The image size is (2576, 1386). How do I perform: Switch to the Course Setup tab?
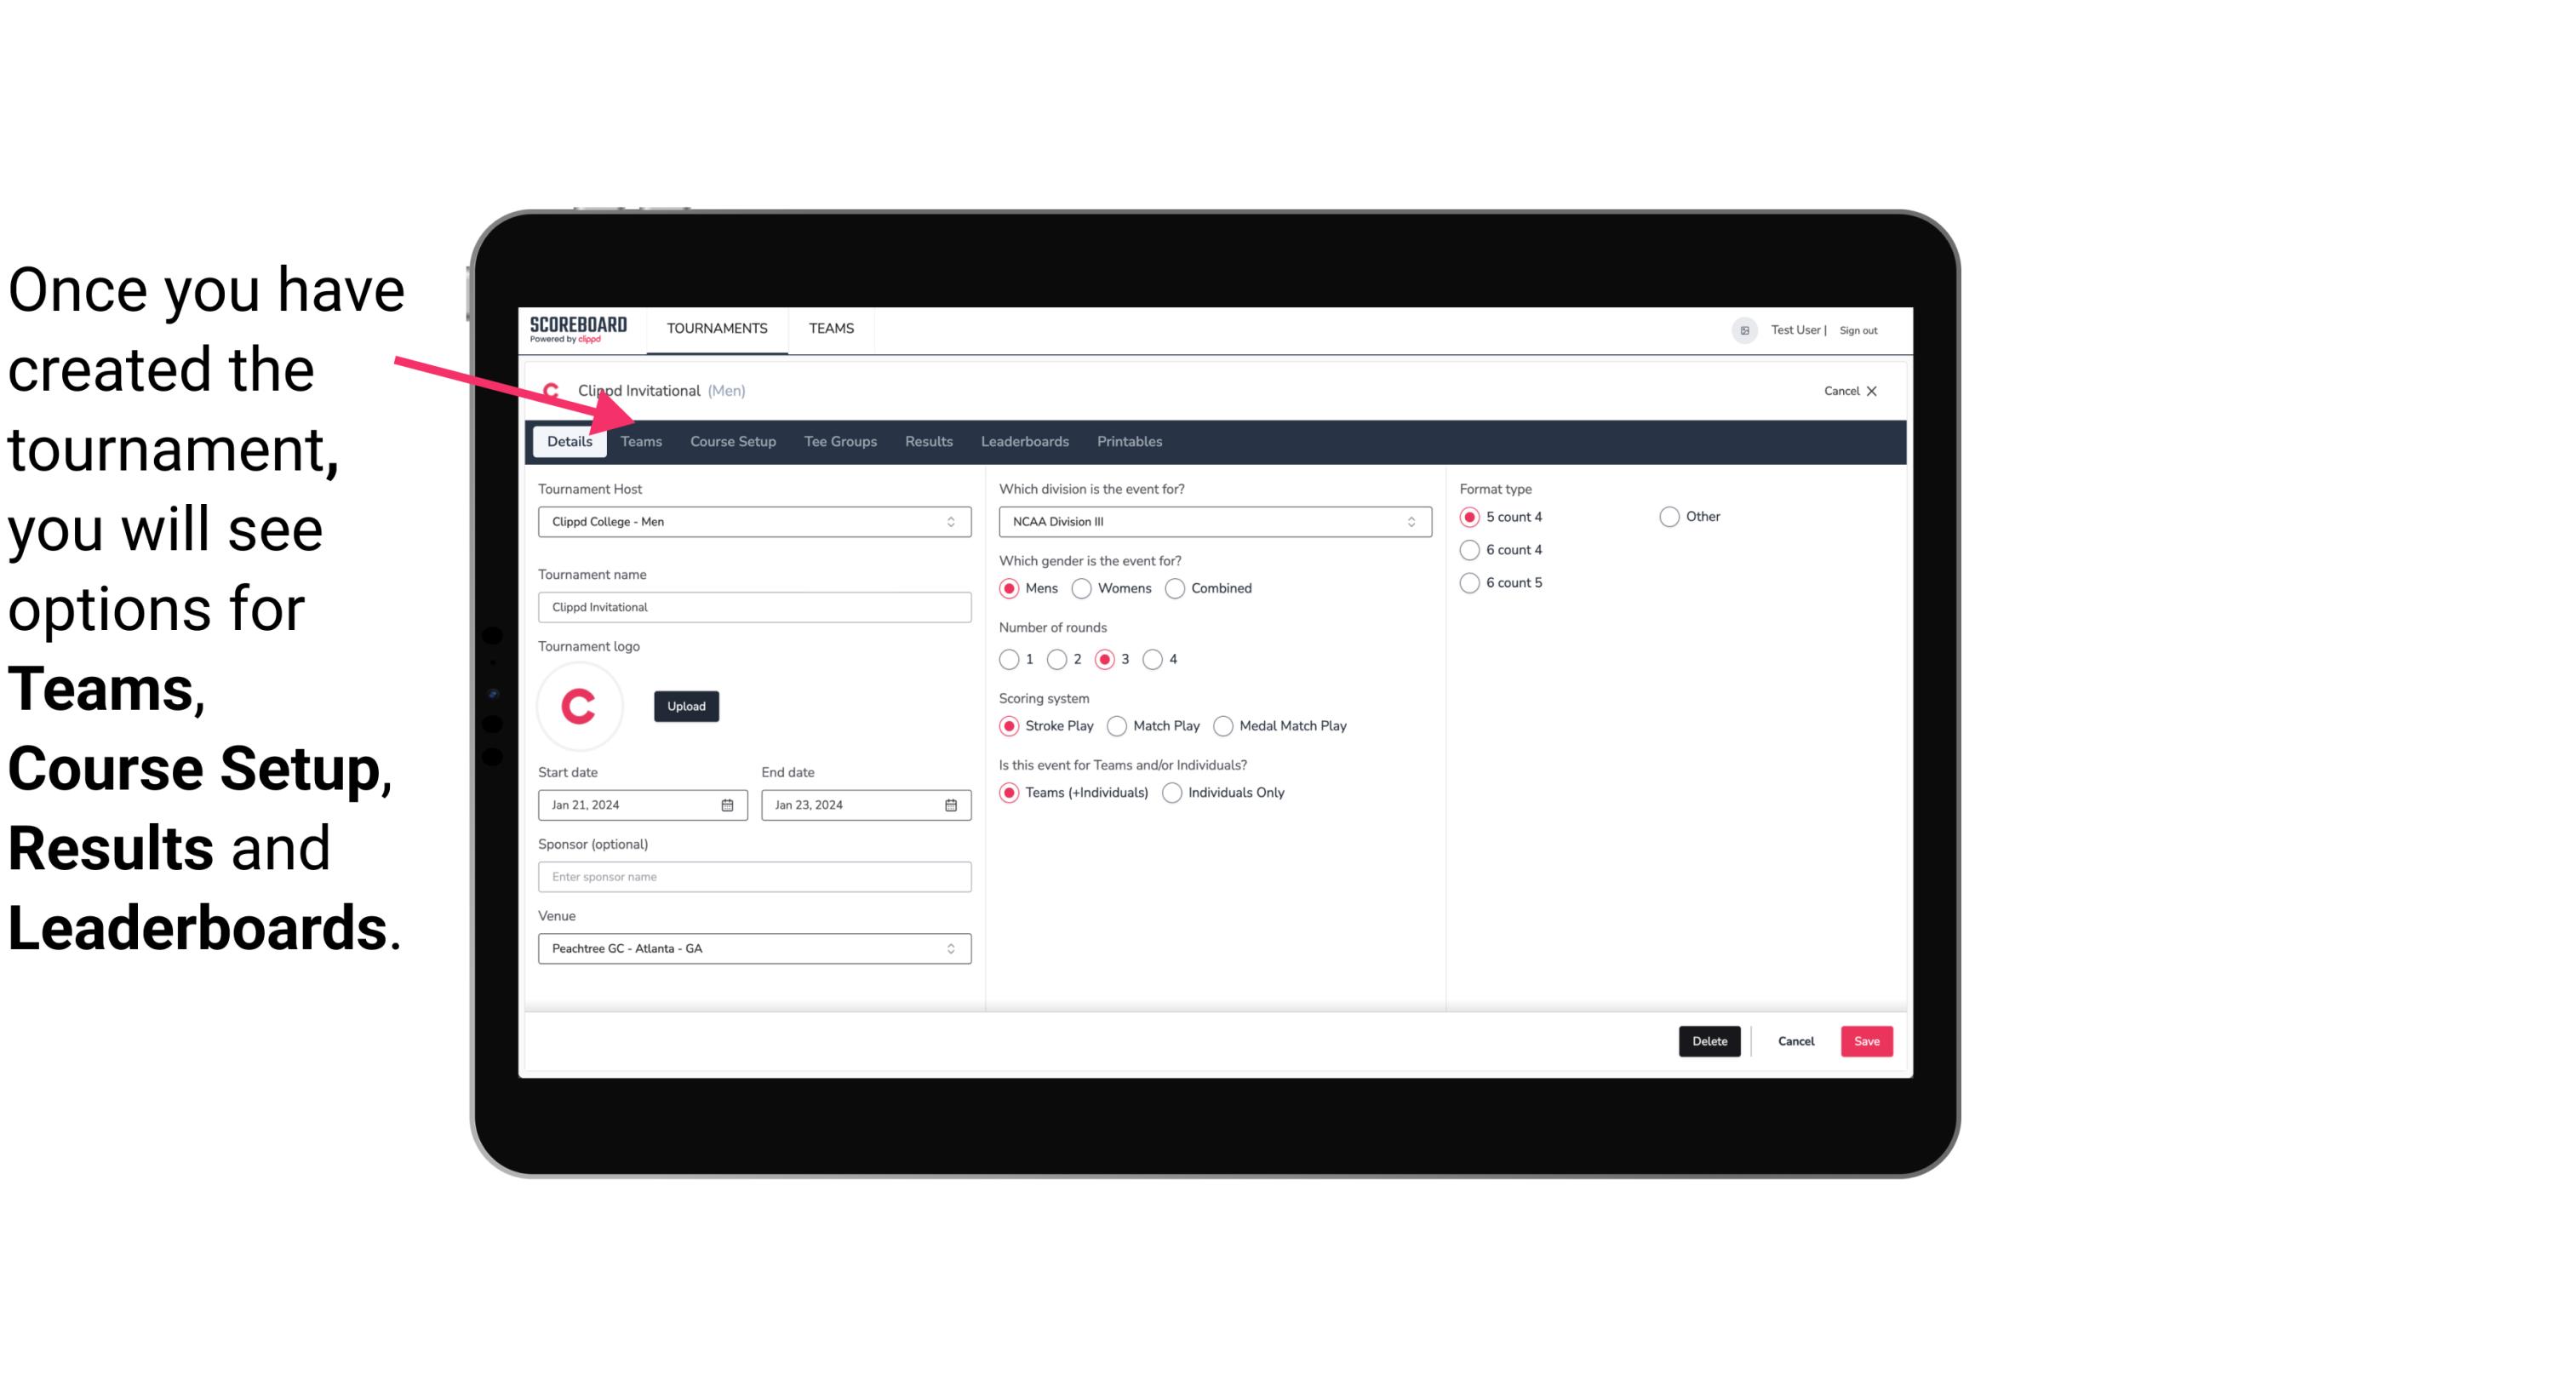732,440
